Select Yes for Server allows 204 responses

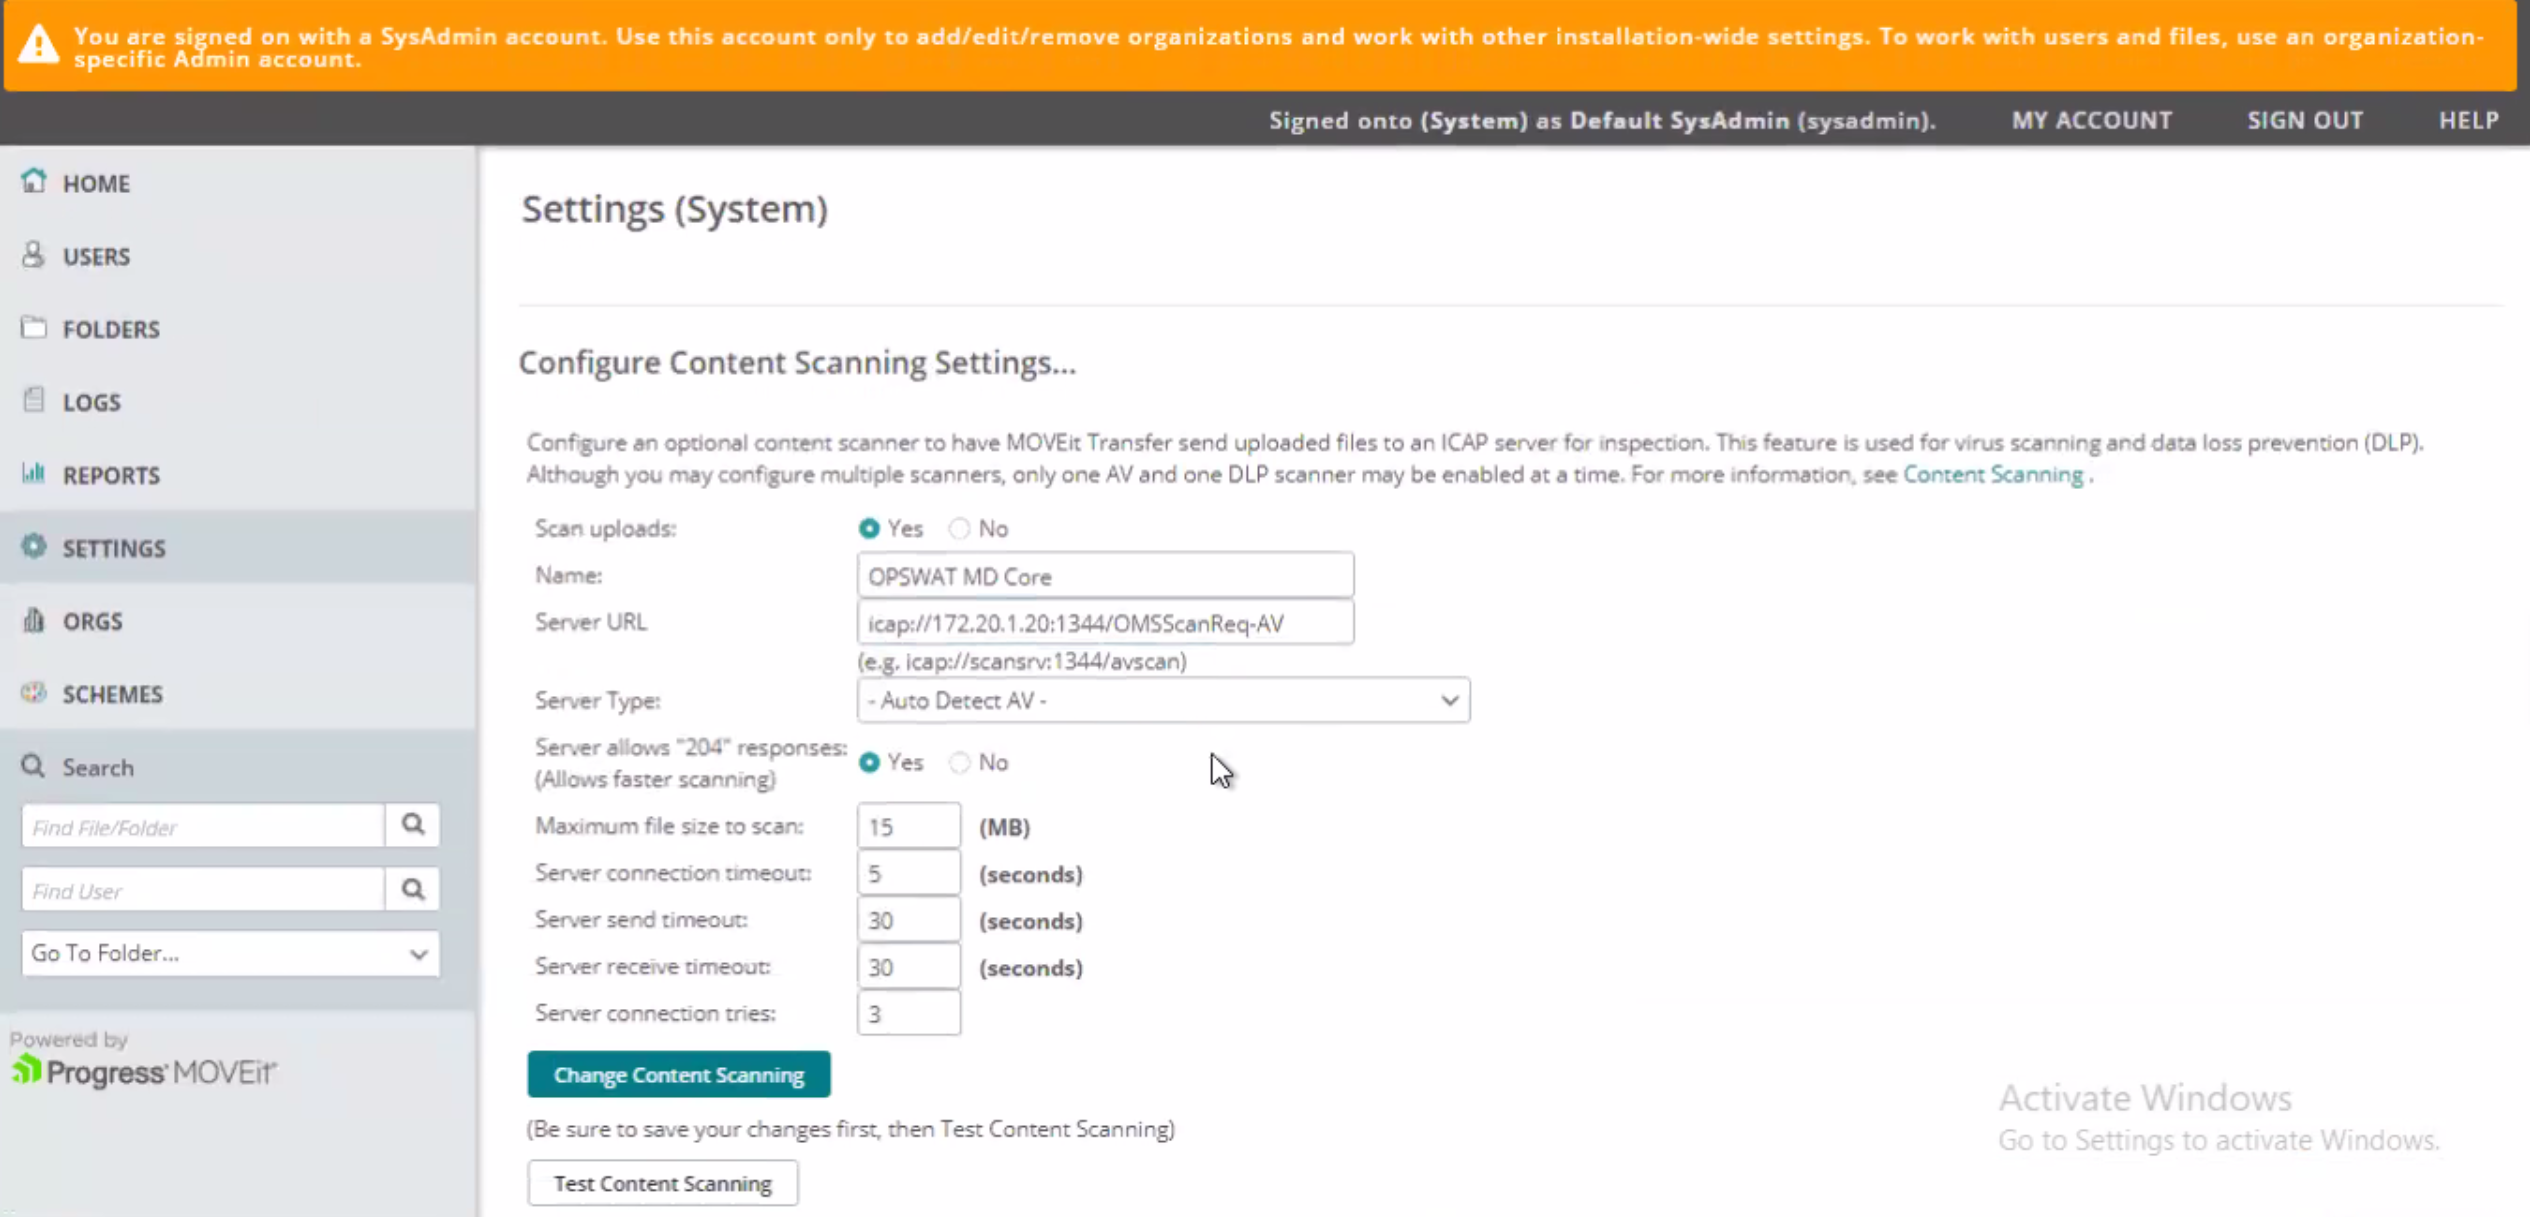[869, 762]
